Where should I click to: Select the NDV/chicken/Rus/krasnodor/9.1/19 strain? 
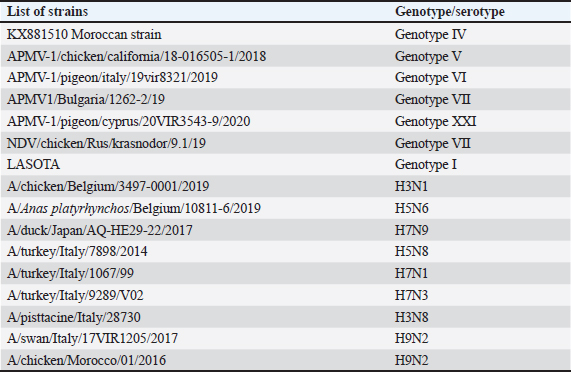(106, 143)
